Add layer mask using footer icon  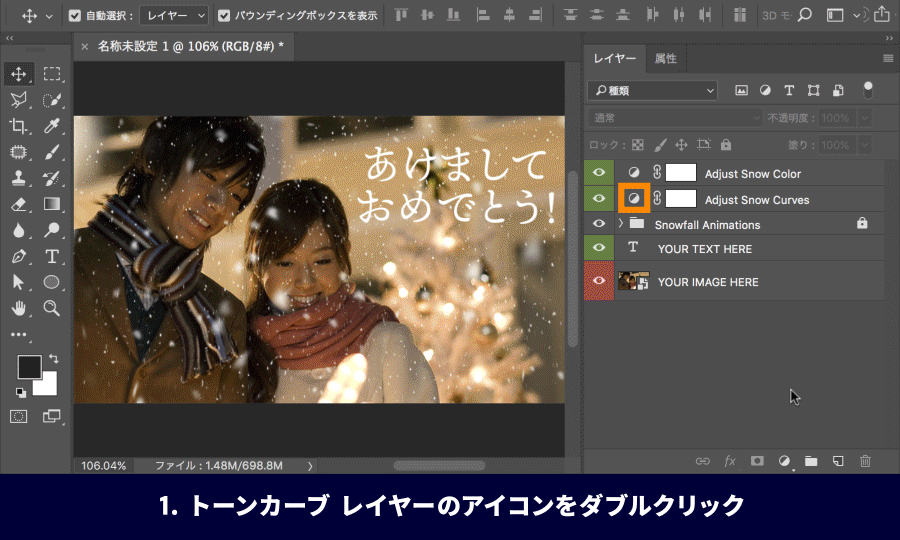click(757, 461)
